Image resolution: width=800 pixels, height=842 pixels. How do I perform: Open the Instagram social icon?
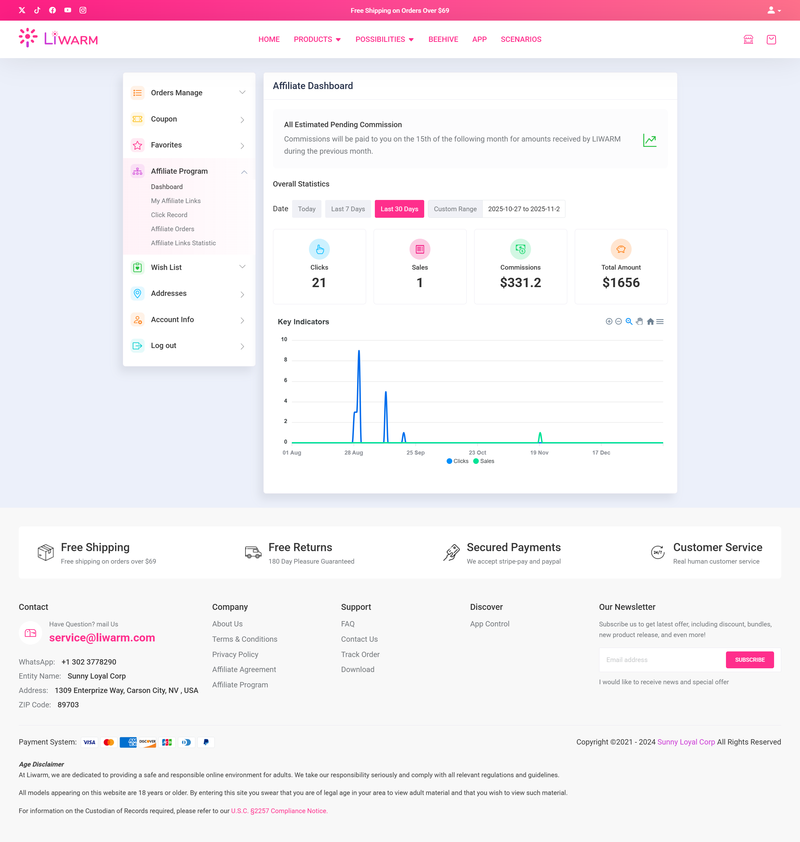83,10
